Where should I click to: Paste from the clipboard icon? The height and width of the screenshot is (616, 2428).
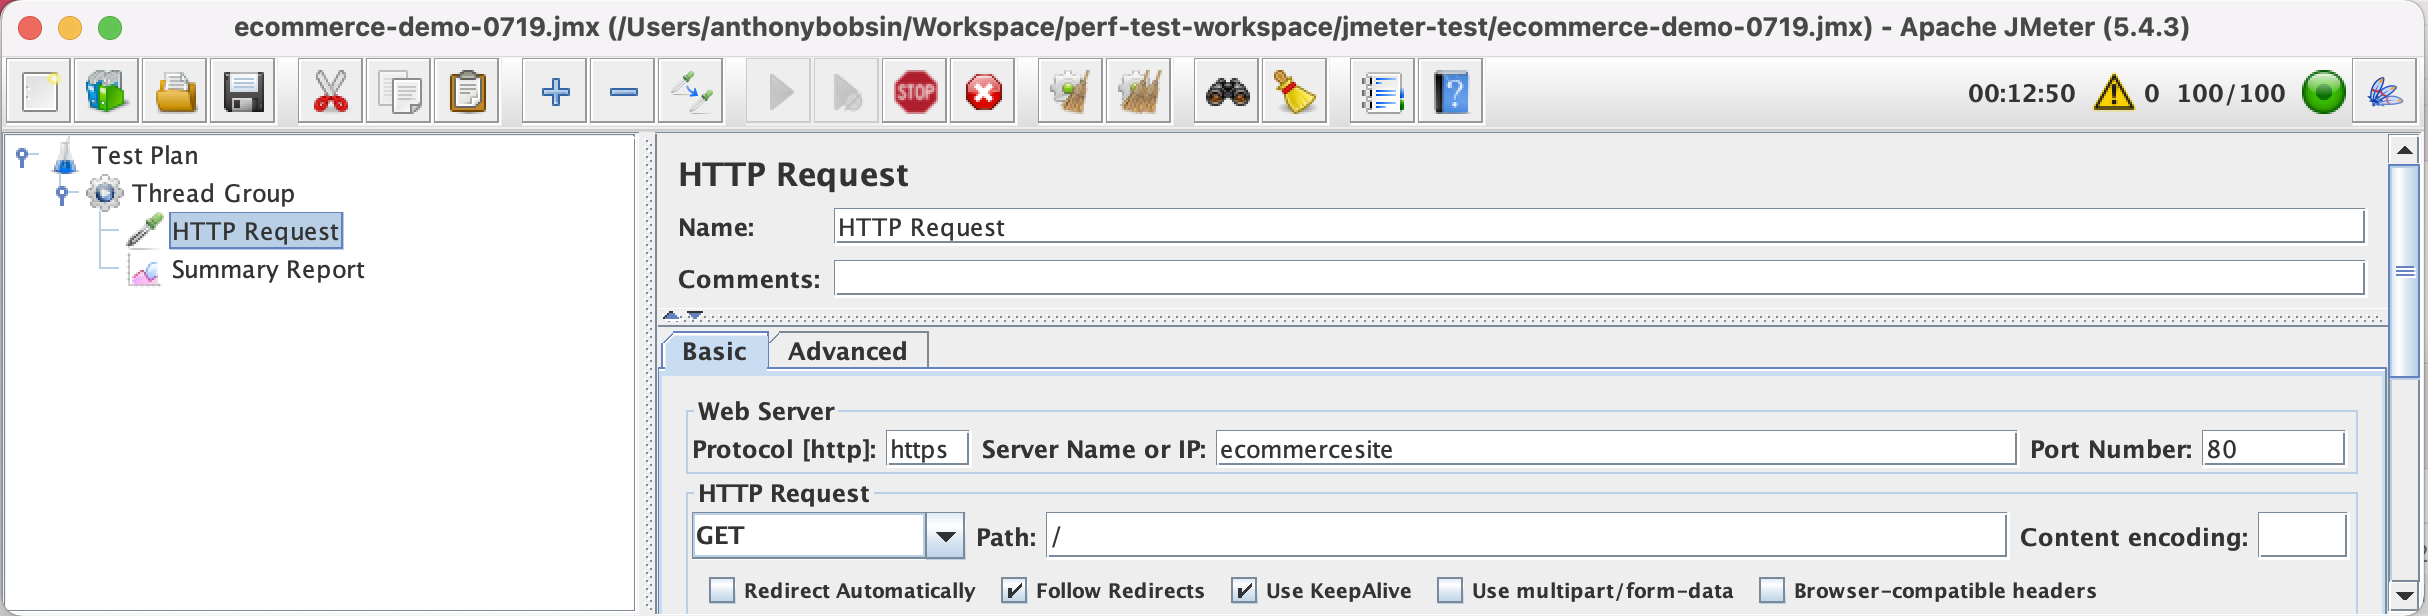(x=467, y=92)
